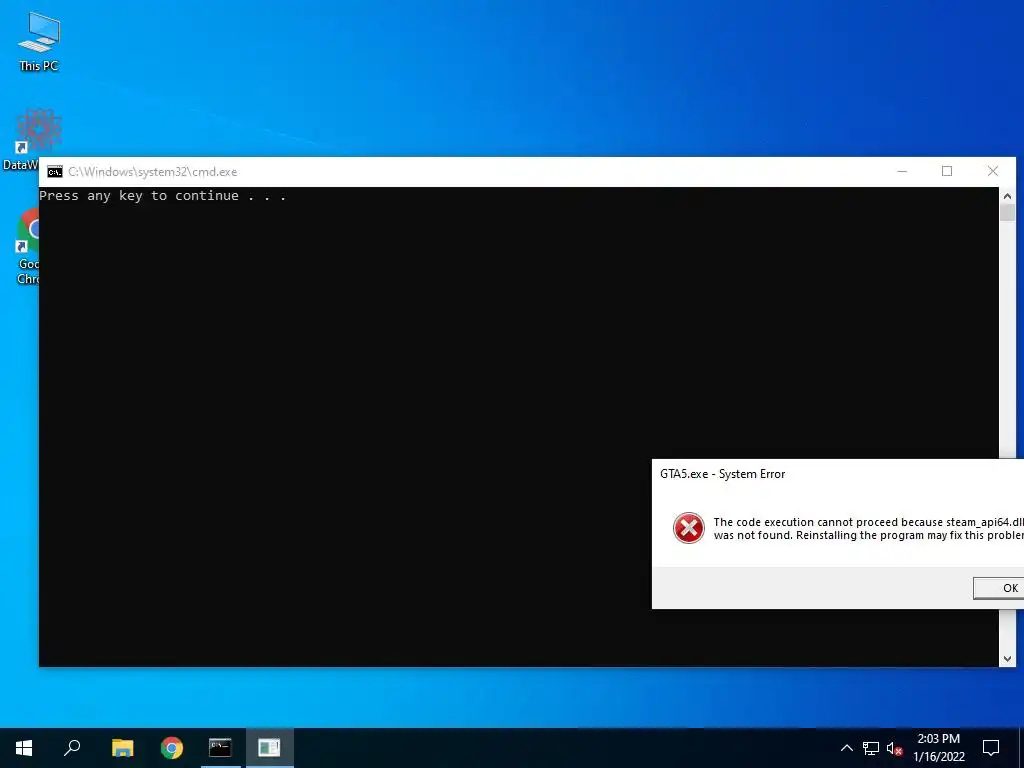Launch Chrome from the taskbar
1024x768 pixels.
(172, 748)
